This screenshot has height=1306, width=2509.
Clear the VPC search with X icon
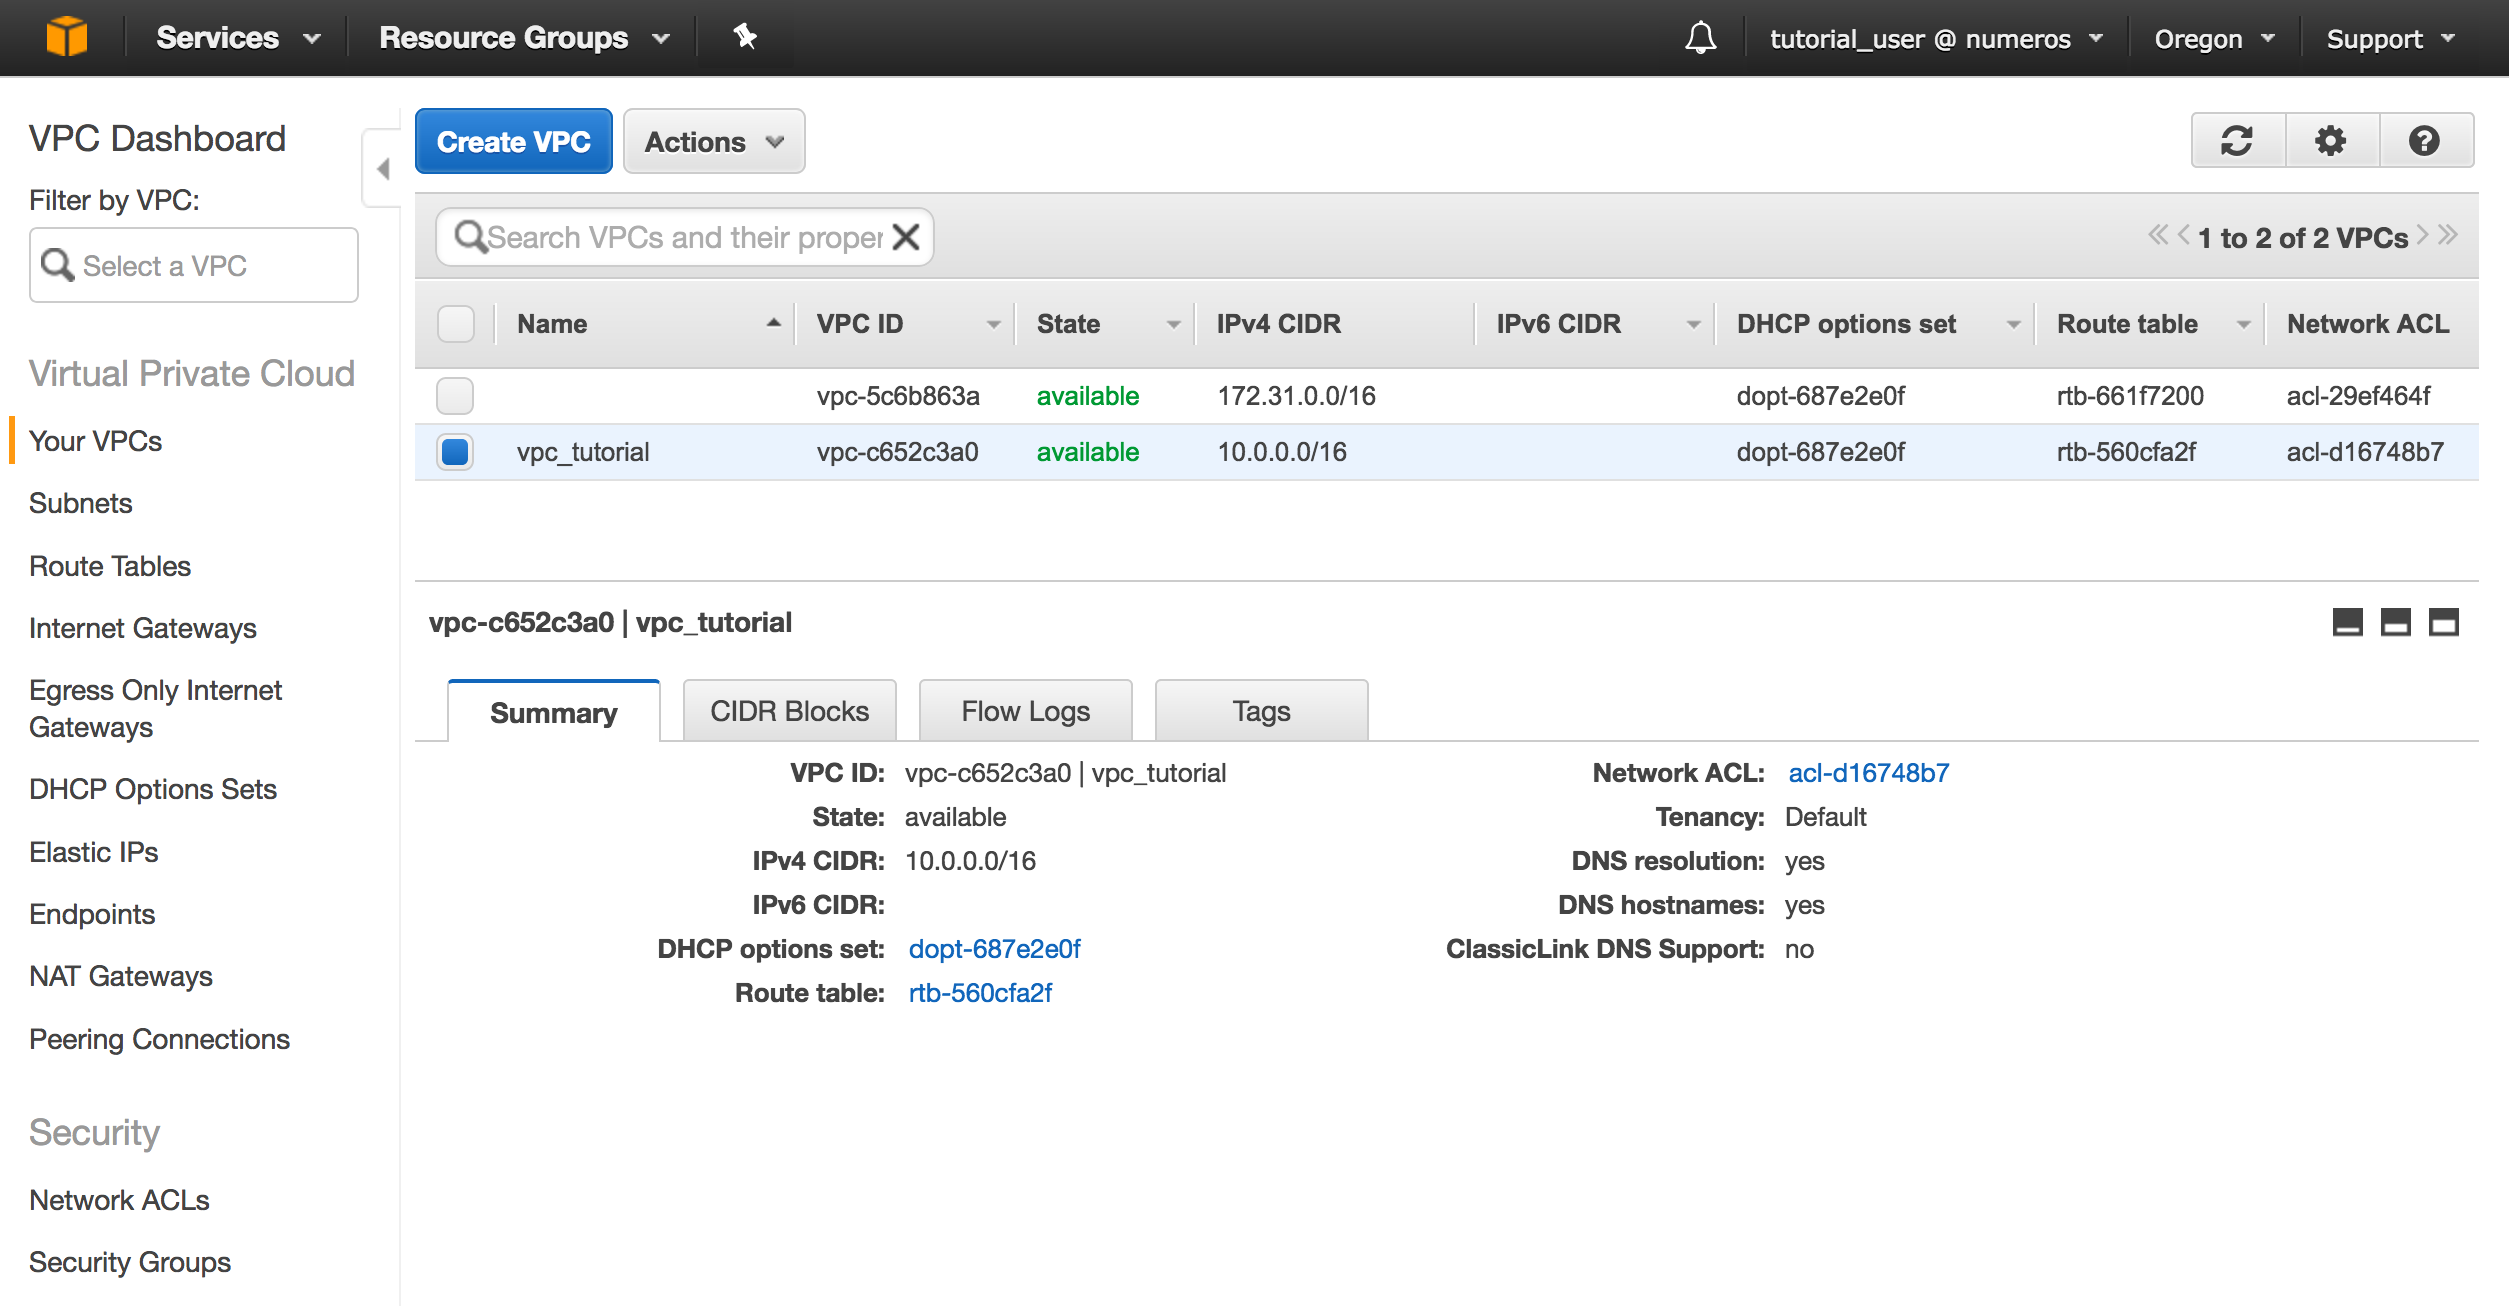906,237
